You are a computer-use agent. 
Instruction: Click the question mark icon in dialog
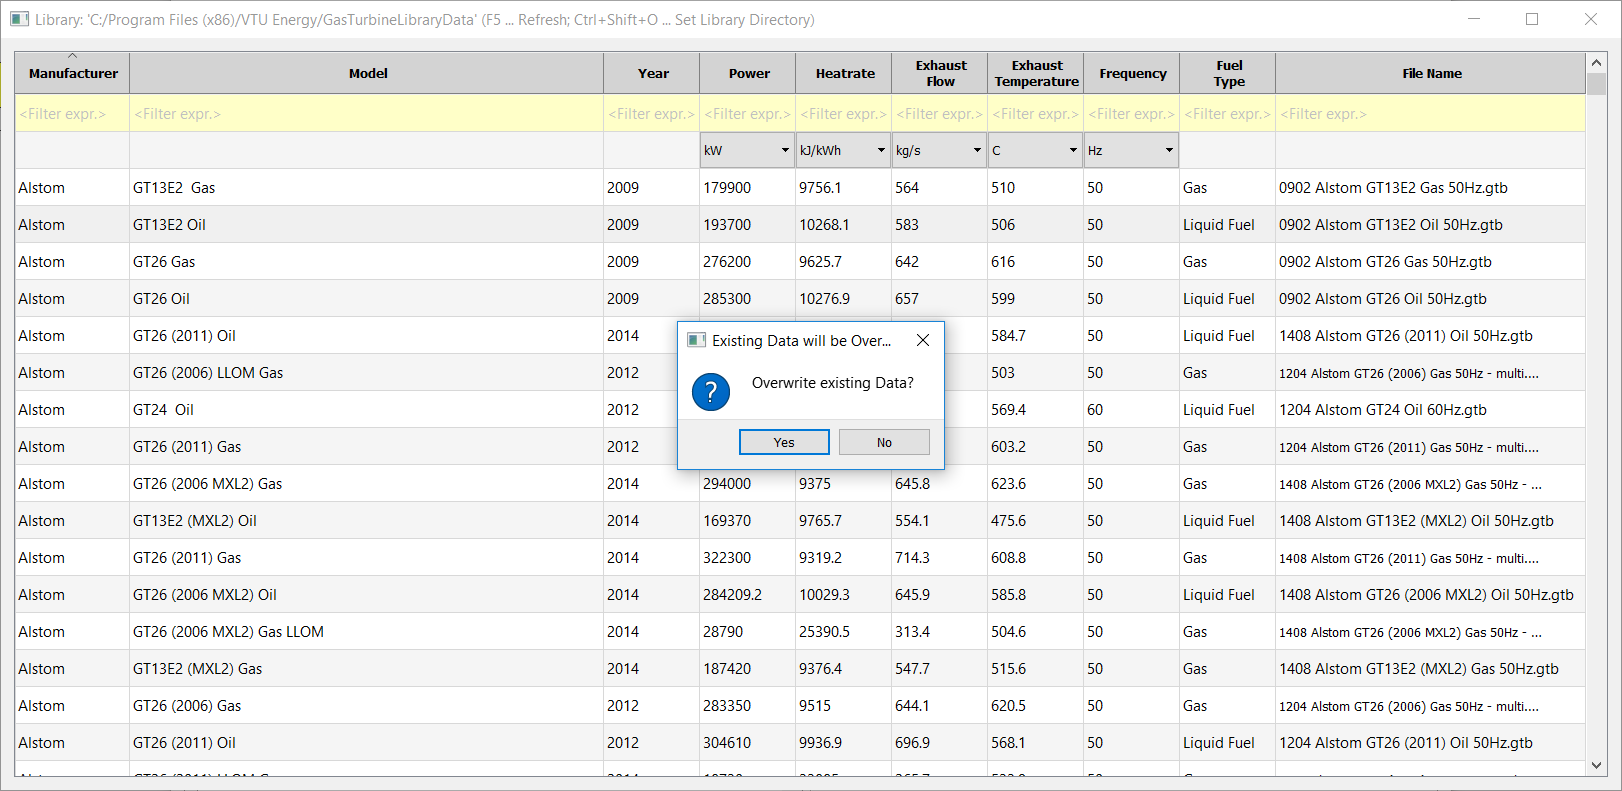[x=711, y=391]
